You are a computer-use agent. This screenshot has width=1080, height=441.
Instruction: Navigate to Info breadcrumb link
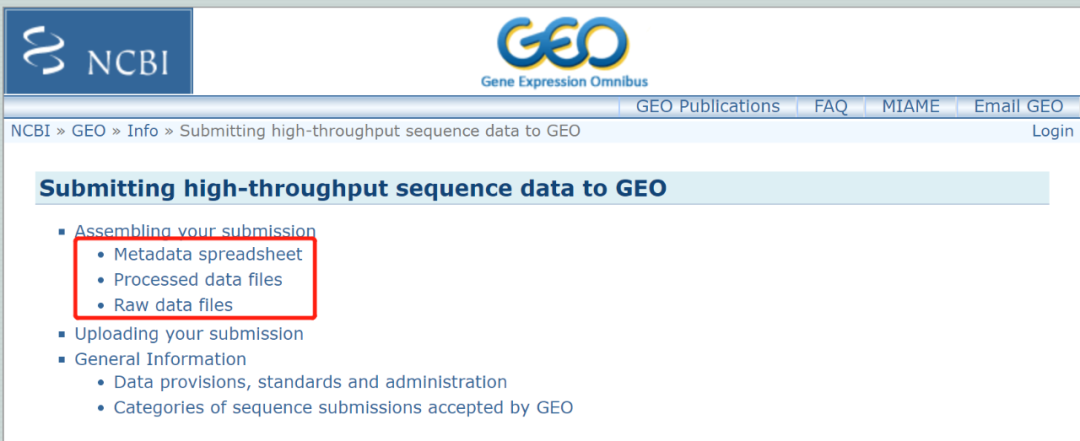pyautogui.click(x=142, y=131)
